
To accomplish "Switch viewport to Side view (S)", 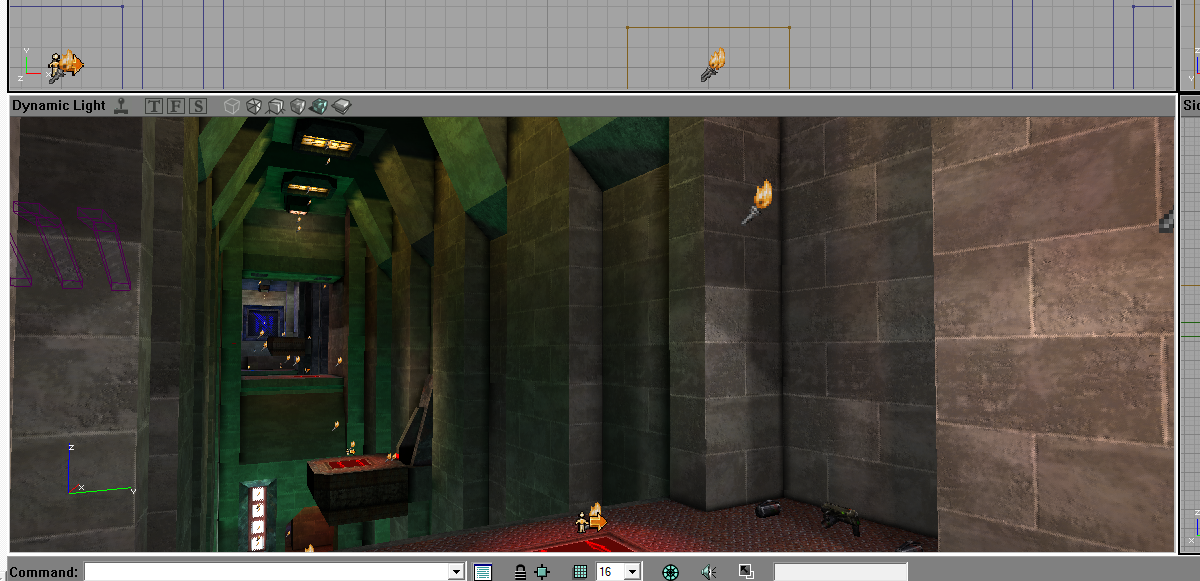I will [x=197, y=105].
